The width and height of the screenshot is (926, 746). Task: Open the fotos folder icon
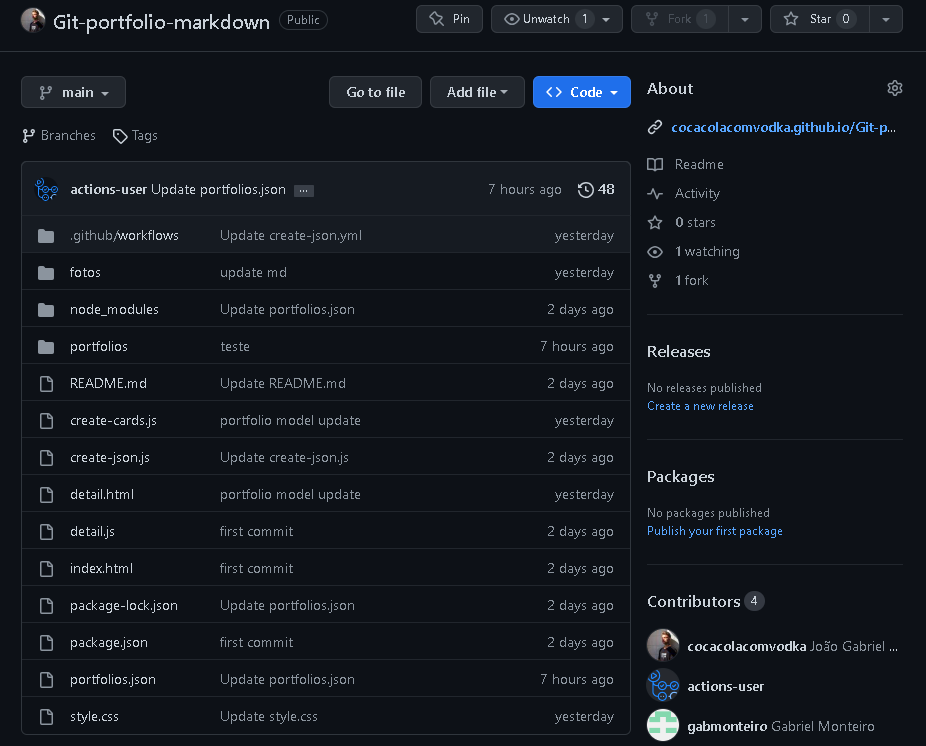click(x=46, y=272)
